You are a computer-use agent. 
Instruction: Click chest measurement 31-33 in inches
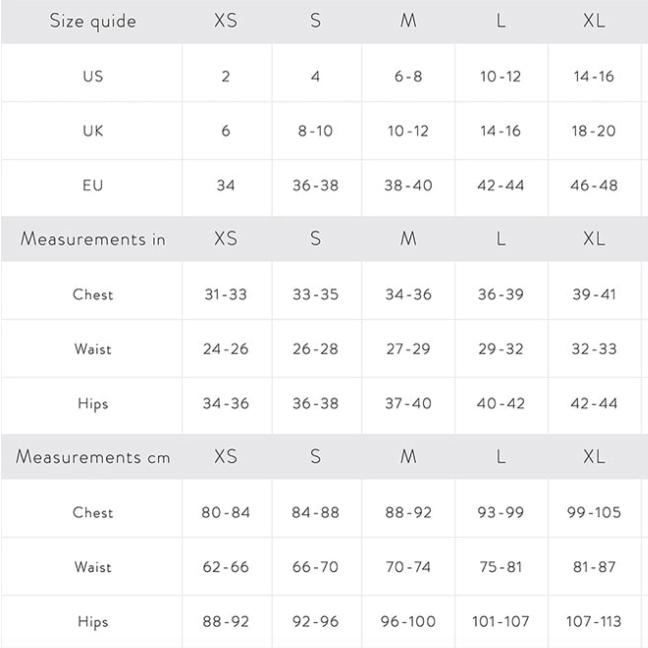click(226, 295)
